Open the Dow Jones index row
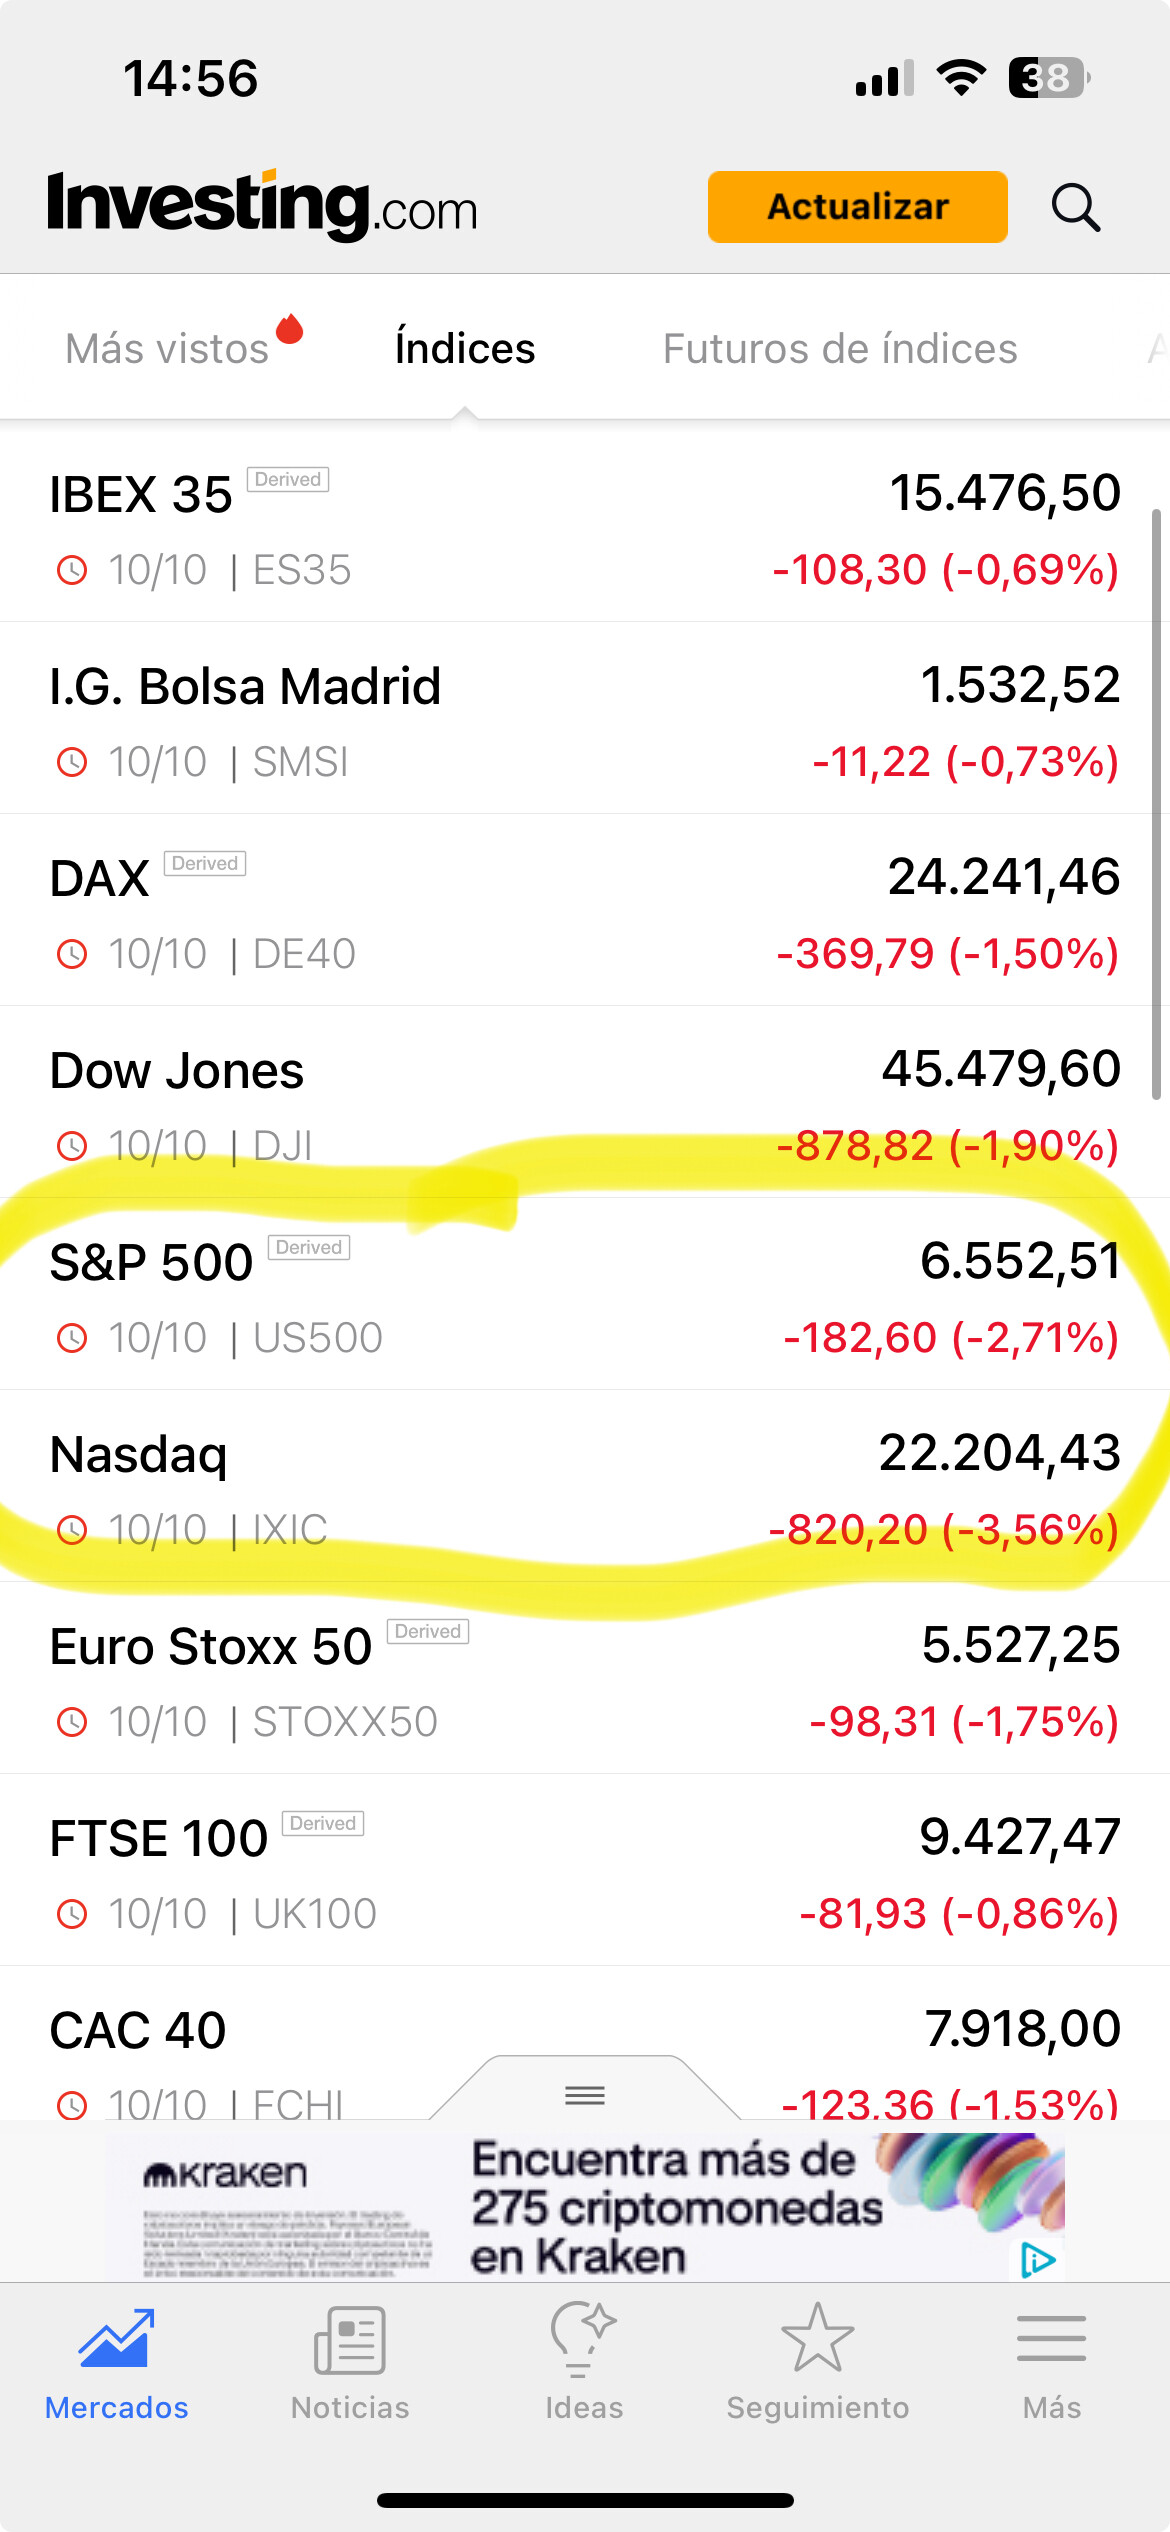The height and width of the screenshot is (2532, 1170). pos(585,1103)
